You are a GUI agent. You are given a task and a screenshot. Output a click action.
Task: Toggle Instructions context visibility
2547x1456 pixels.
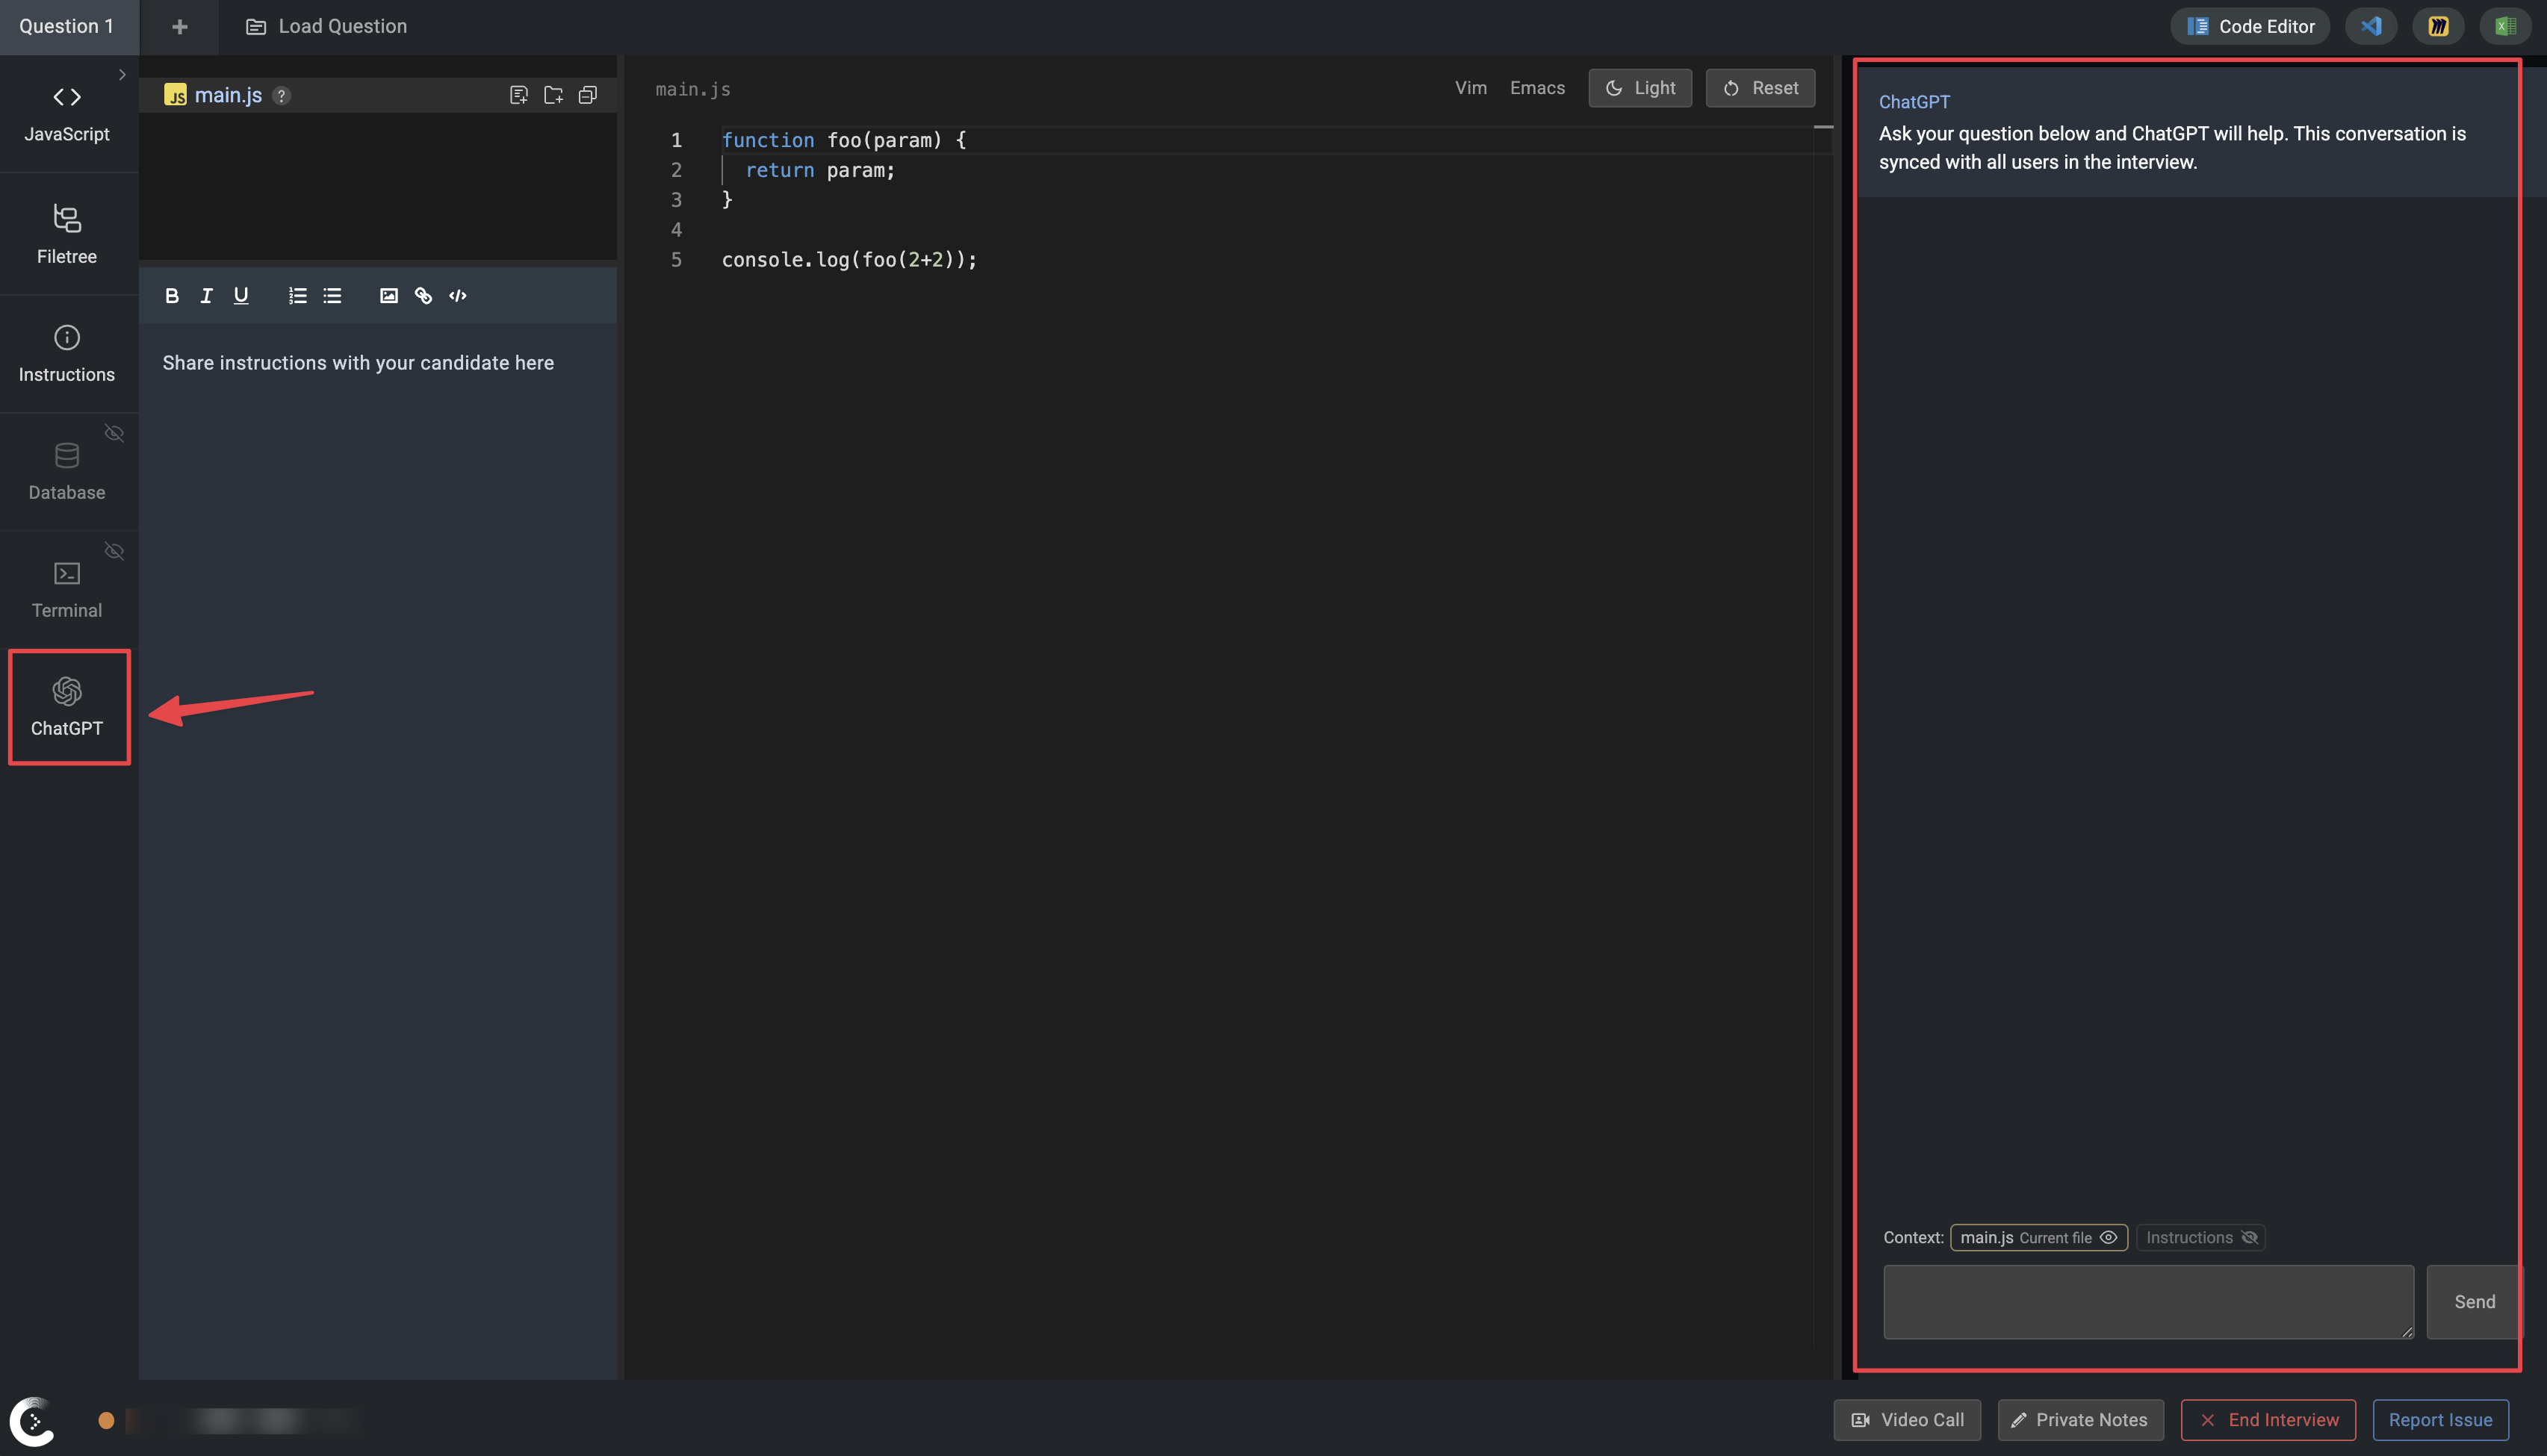[x=2201, y=1238]
